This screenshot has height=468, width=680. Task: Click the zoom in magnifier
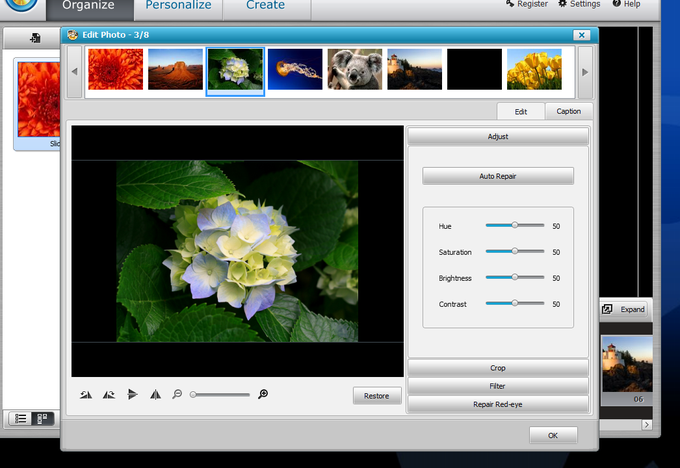(263, 394)
